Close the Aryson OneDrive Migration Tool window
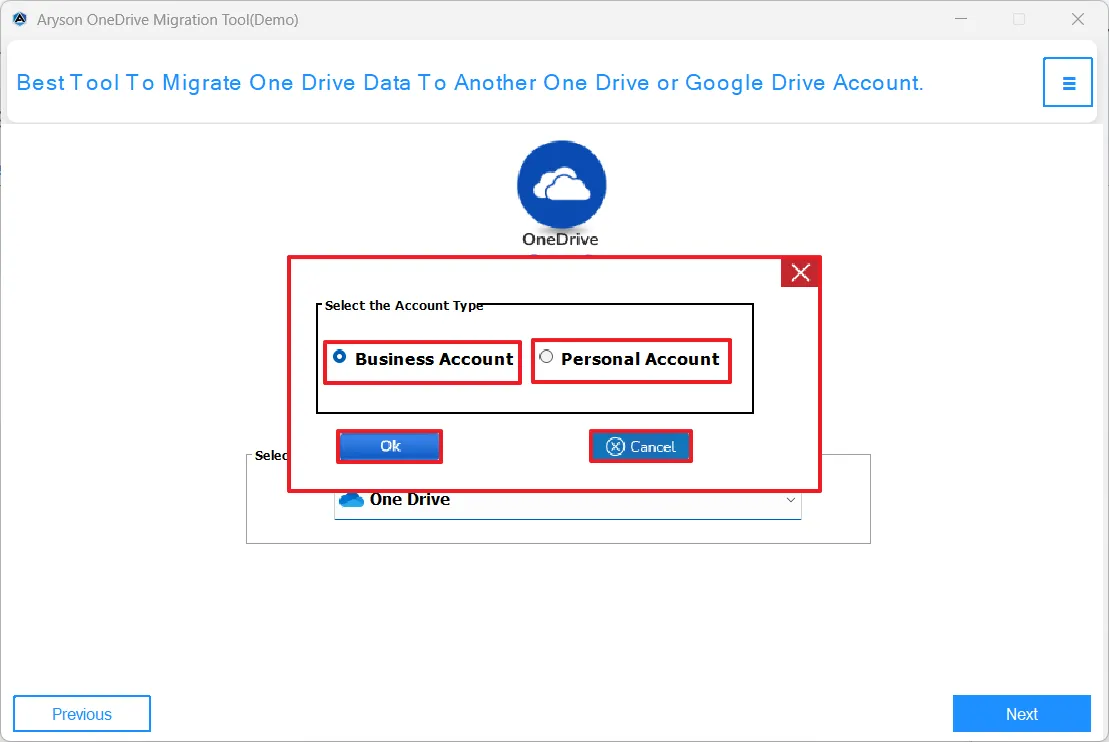1109x742 pixels. (x=1077, y=20)
